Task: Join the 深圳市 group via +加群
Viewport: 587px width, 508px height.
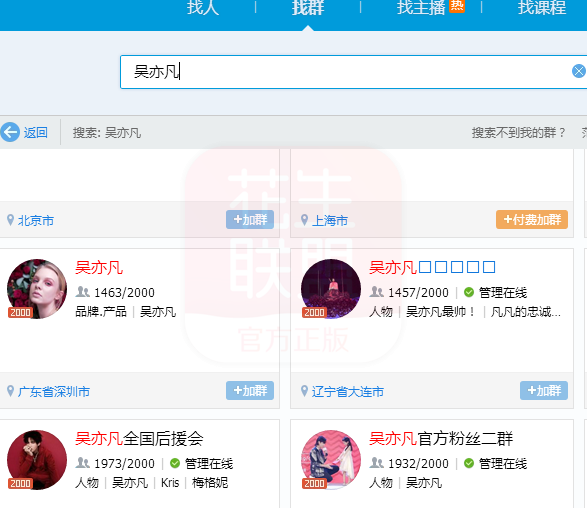Action: (x=250, y=390)
